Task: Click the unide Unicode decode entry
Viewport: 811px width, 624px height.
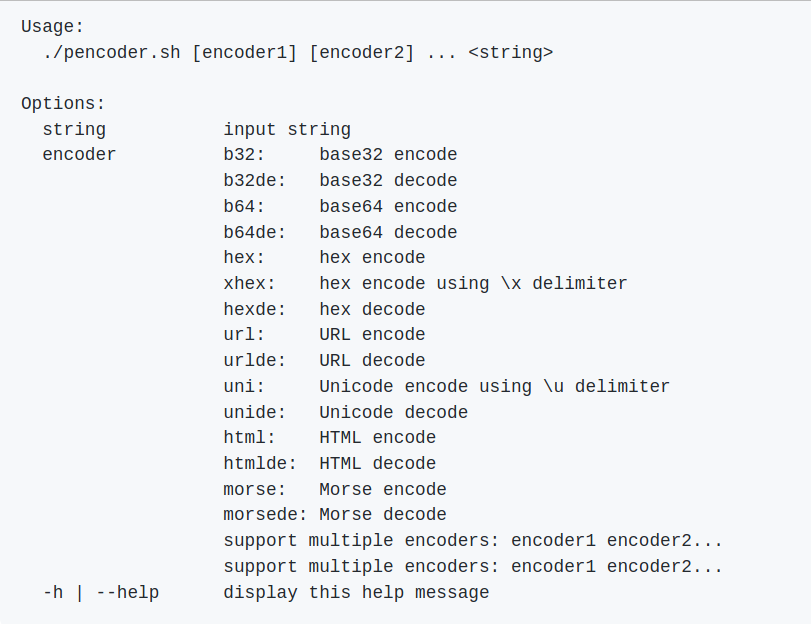Action: (x=346, y=412)
